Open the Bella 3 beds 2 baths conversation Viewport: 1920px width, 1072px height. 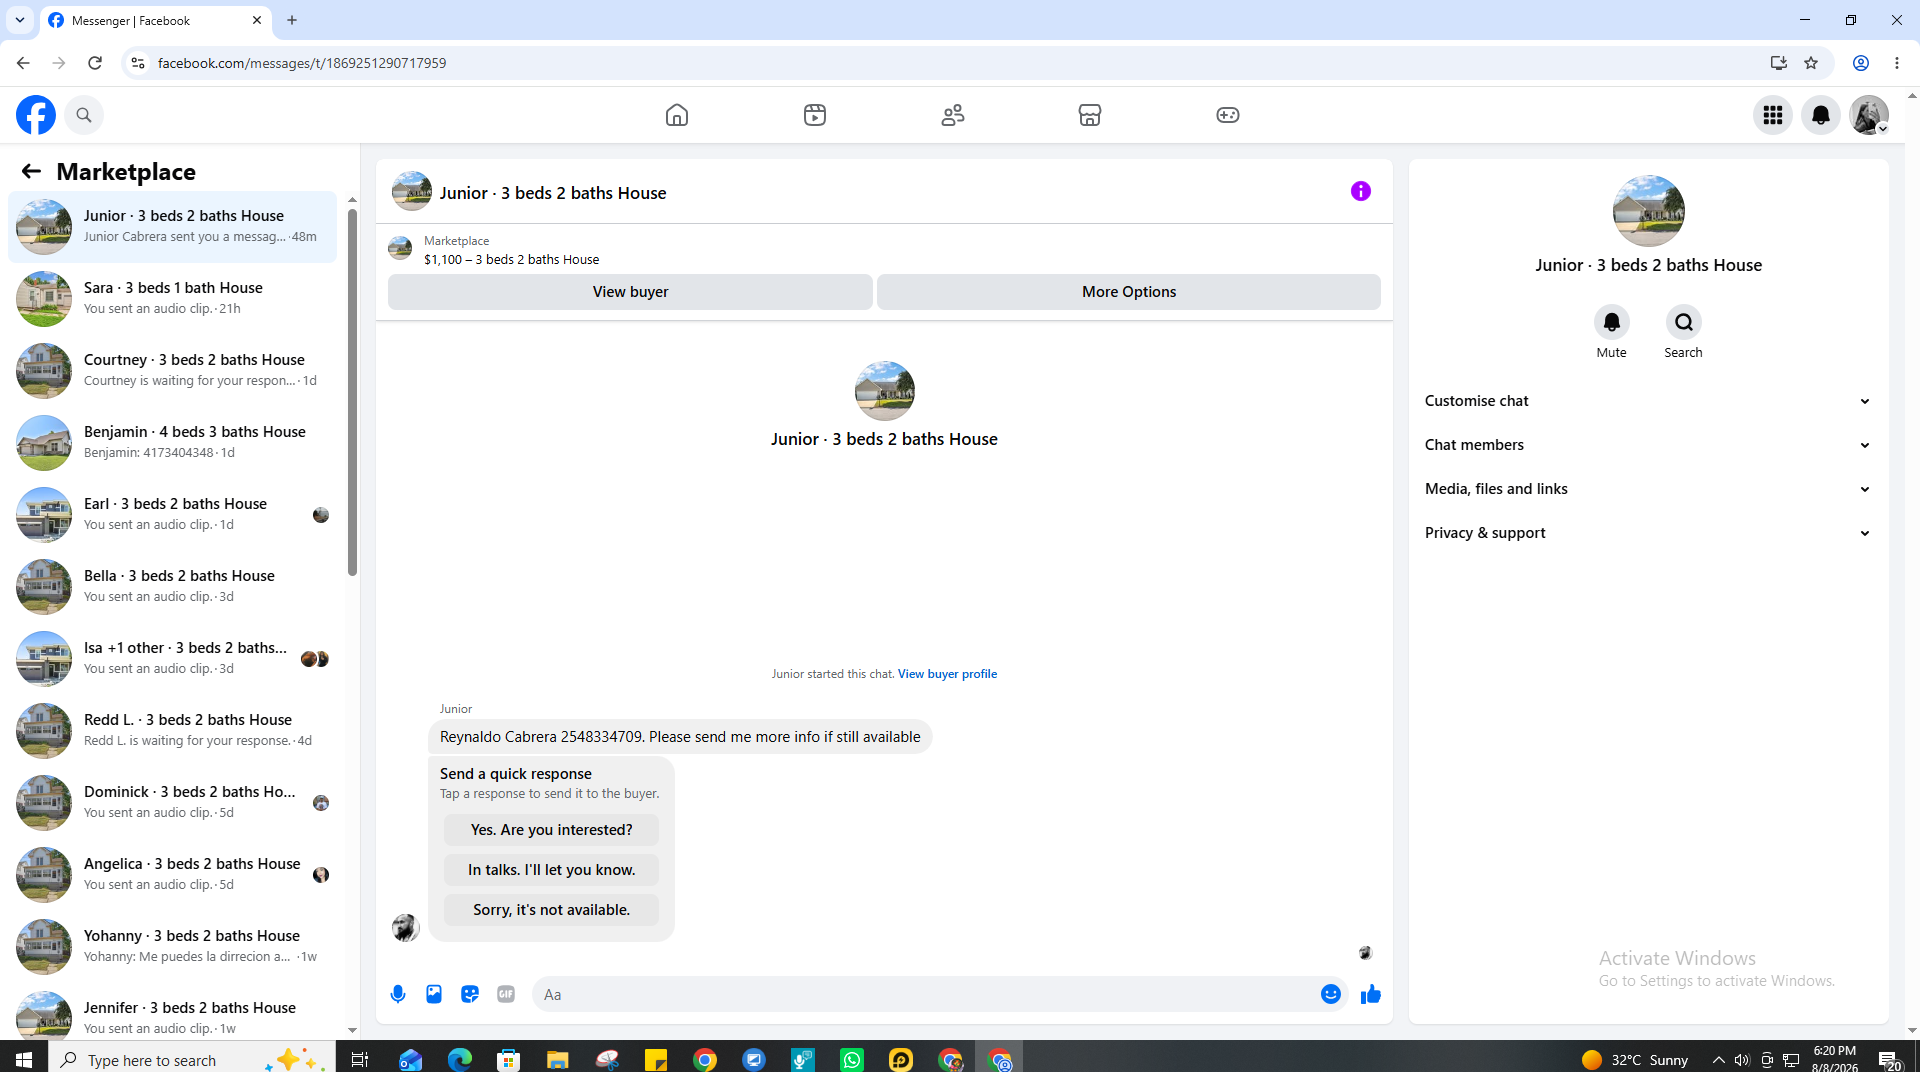coord(172,586)
